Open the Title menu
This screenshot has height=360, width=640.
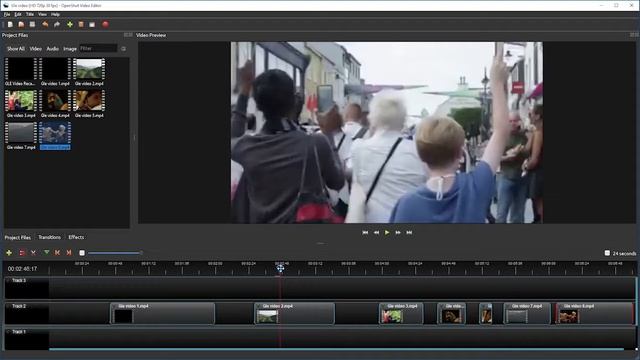(30, 14)
